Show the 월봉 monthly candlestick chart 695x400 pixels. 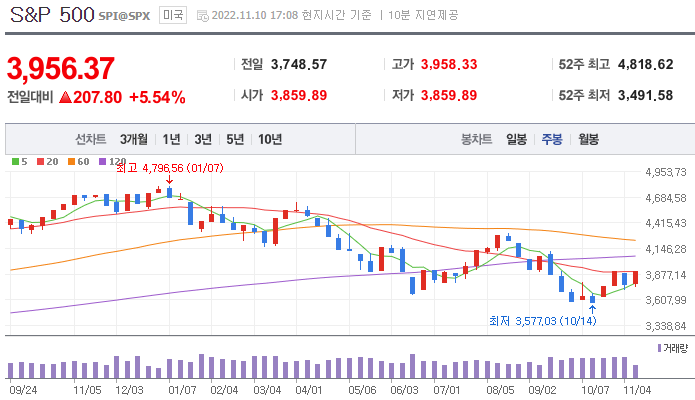pos(588,139)
